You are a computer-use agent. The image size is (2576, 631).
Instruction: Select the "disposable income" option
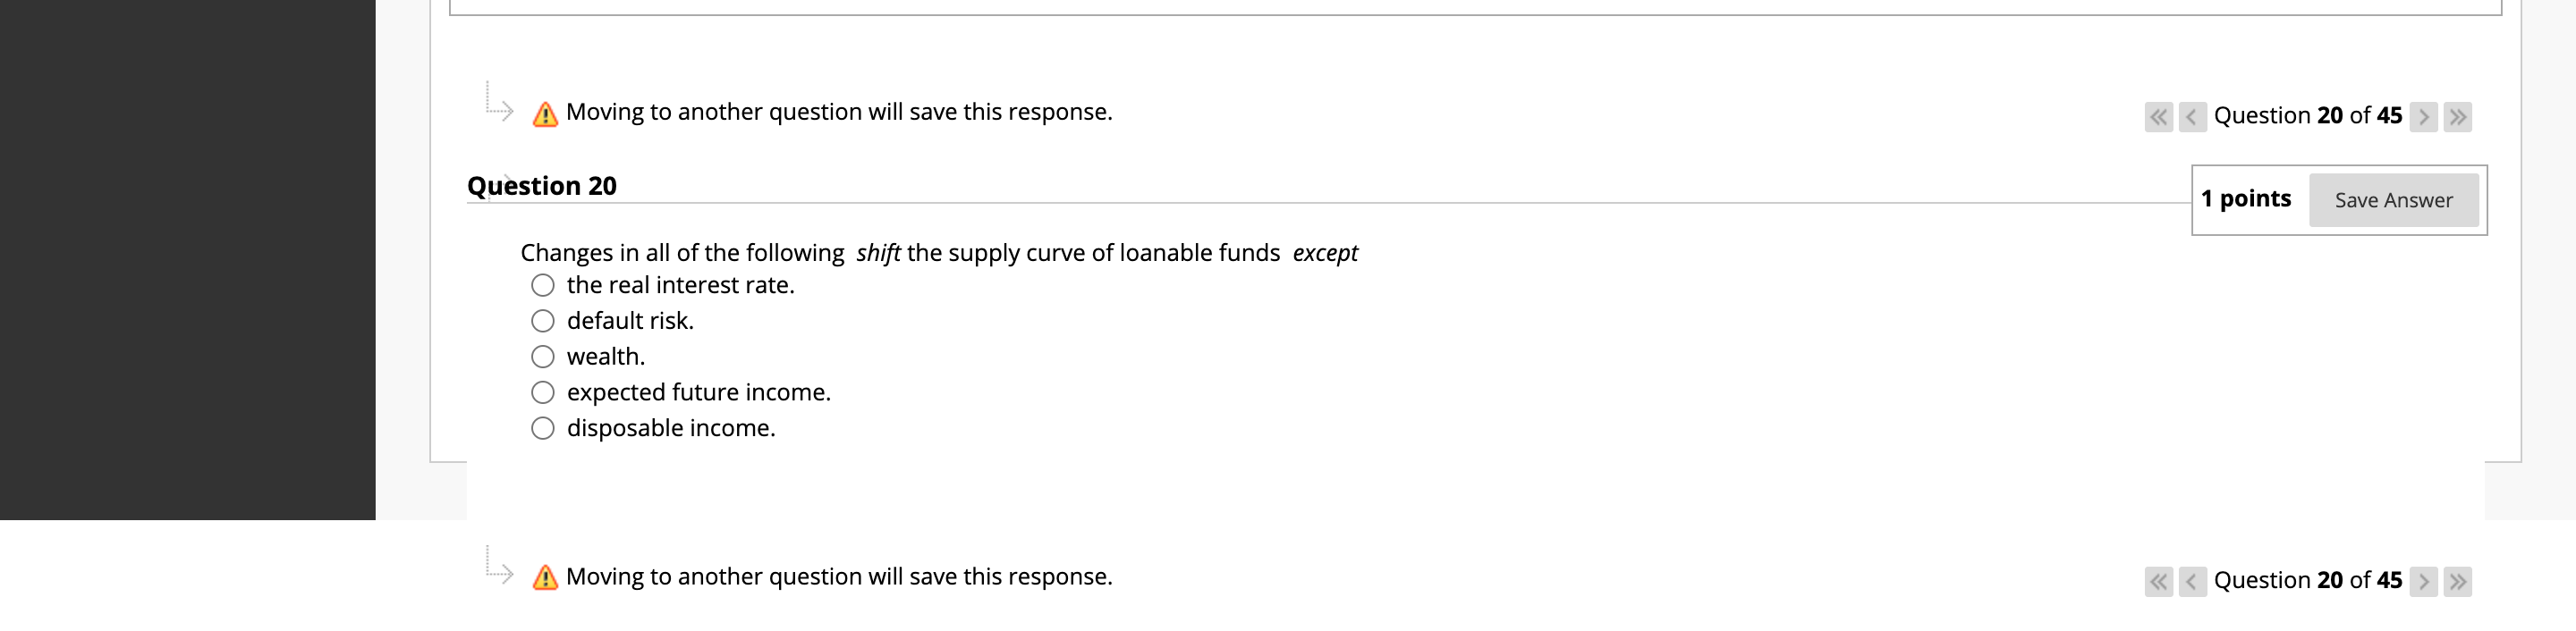[x=541, y=428]
